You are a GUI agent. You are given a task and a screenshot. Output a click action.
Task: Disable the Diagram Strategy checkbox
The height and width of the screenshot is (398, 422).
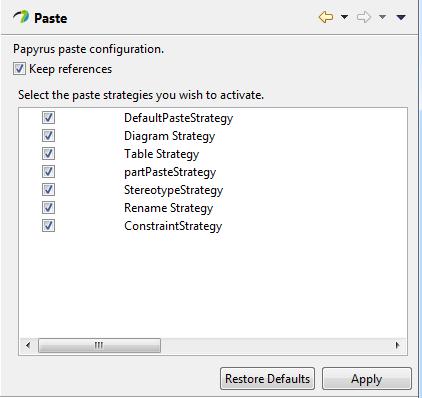(48, 136)
